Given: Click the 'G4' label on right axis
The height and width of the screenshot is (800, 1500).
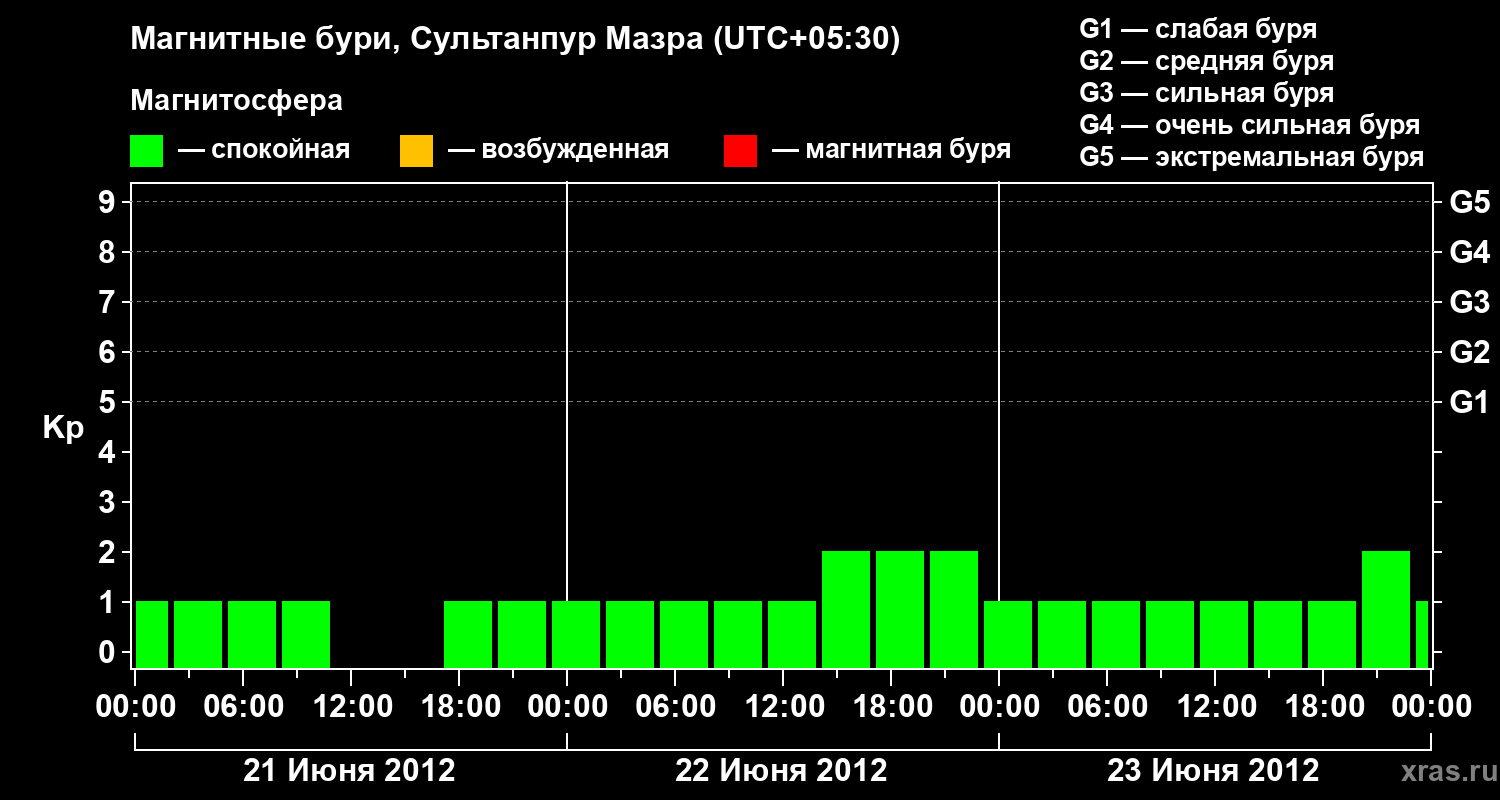Looking at the screenshot, I should click(x=1469, y=252).
